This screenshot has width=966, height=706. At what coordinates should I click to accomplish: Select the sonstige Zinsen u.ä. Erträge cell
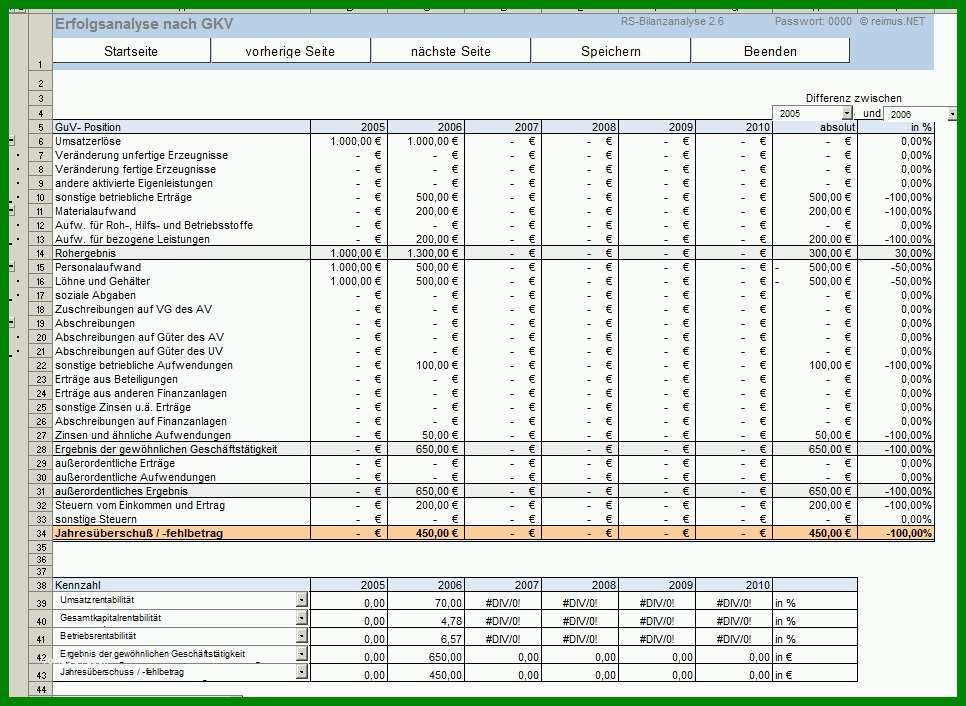pos(182,407)
